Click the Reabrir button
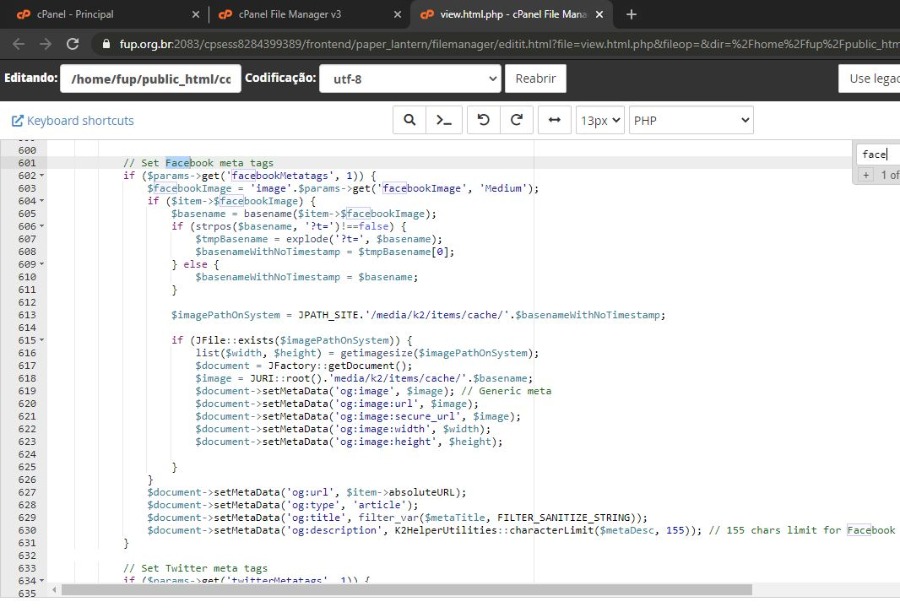The height and width of the screenshot is (614, 900). 536,79
